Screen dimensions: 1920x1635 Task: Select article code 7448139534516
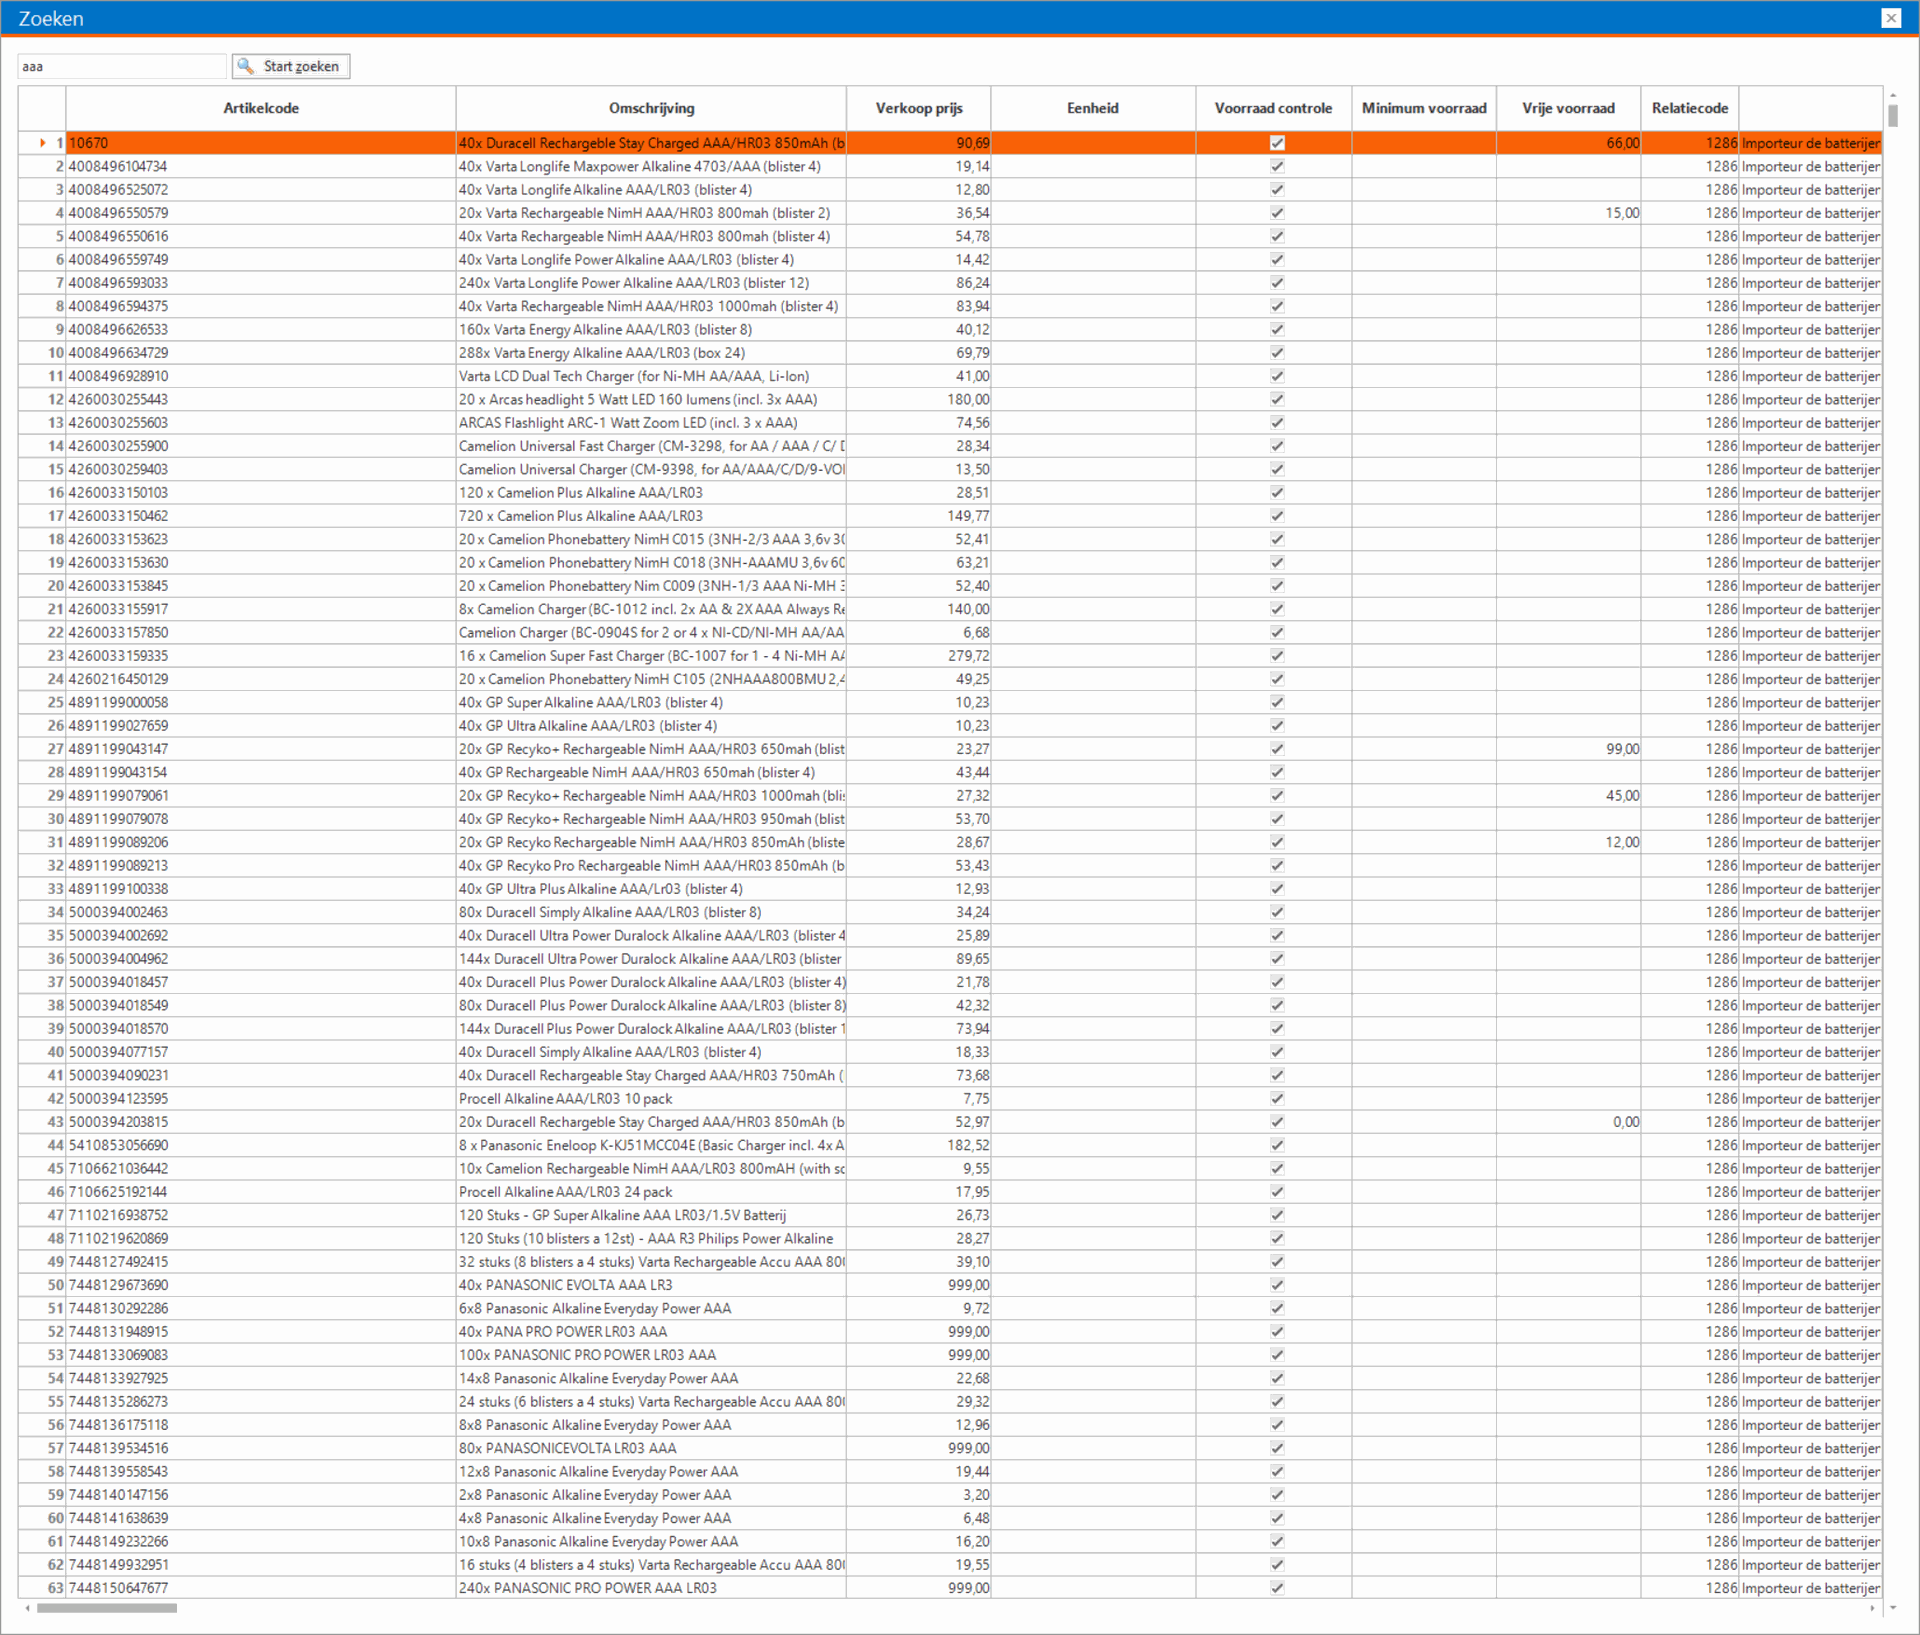(x=118, y=1448)
